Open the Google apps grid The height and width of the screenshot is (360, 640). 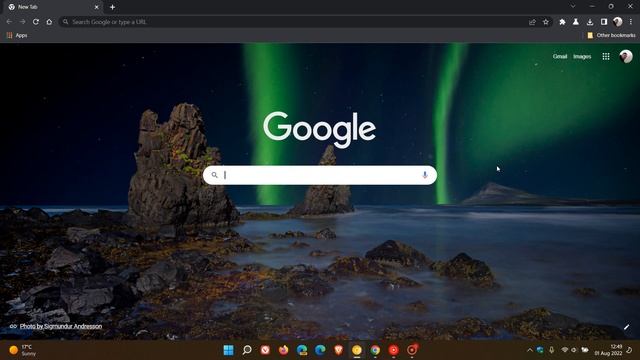606,56
